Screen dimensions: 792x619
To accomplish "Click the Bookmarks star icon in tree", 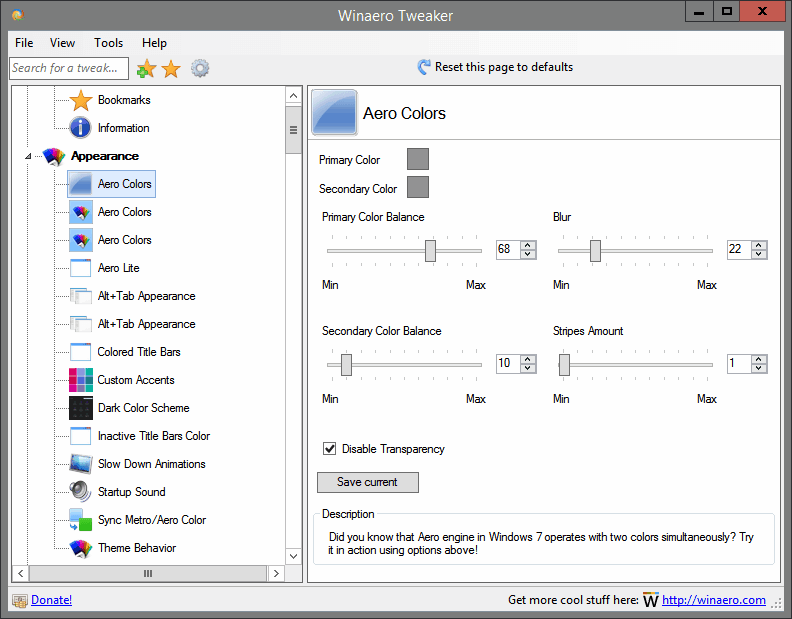I will (81, 100).
